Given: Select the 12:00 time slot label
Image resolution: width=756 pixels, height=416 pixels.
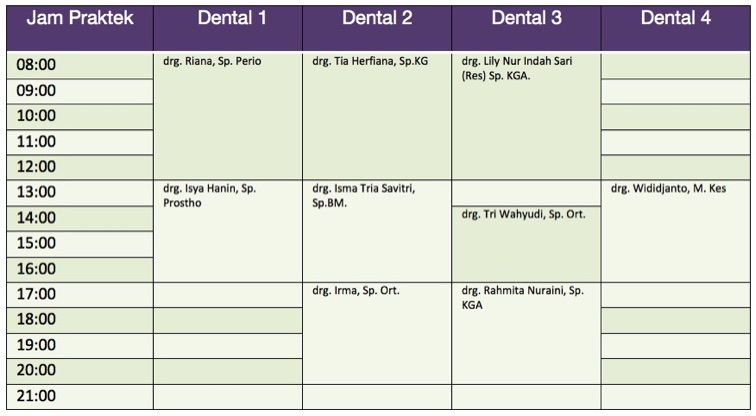Looking at the screenshot, I should tap(37, 167).
